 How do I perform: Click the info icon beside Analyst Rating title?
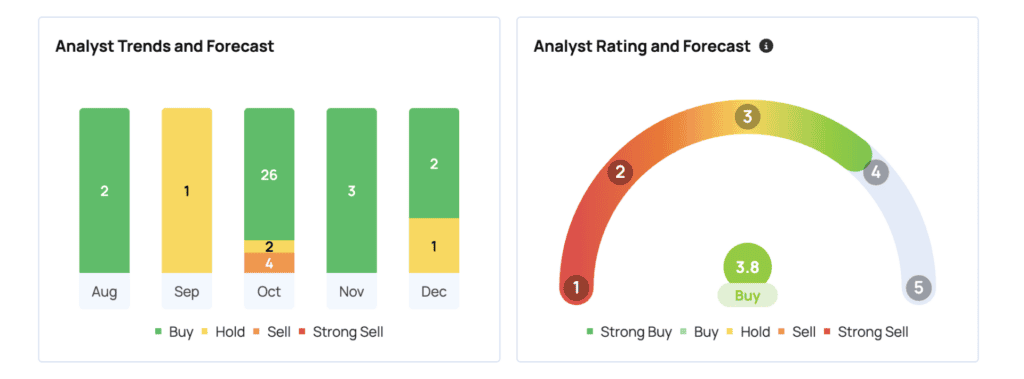click(767, 46)
